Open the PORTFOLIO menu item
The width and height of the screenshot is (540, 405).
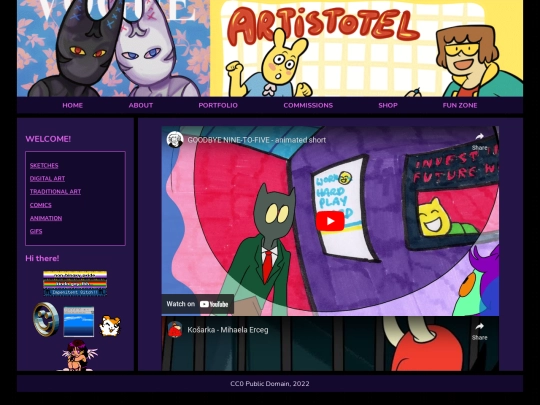(x=218, y=105)
